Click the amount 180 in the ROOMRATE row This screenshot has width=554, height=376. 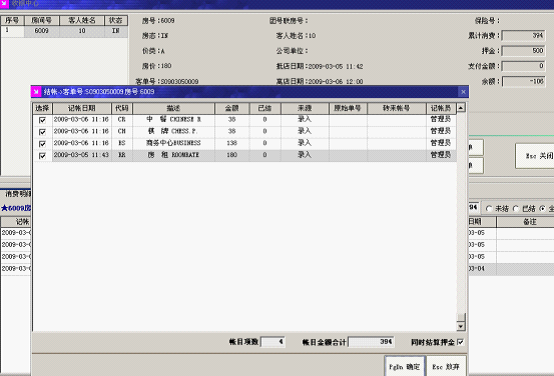232,155
